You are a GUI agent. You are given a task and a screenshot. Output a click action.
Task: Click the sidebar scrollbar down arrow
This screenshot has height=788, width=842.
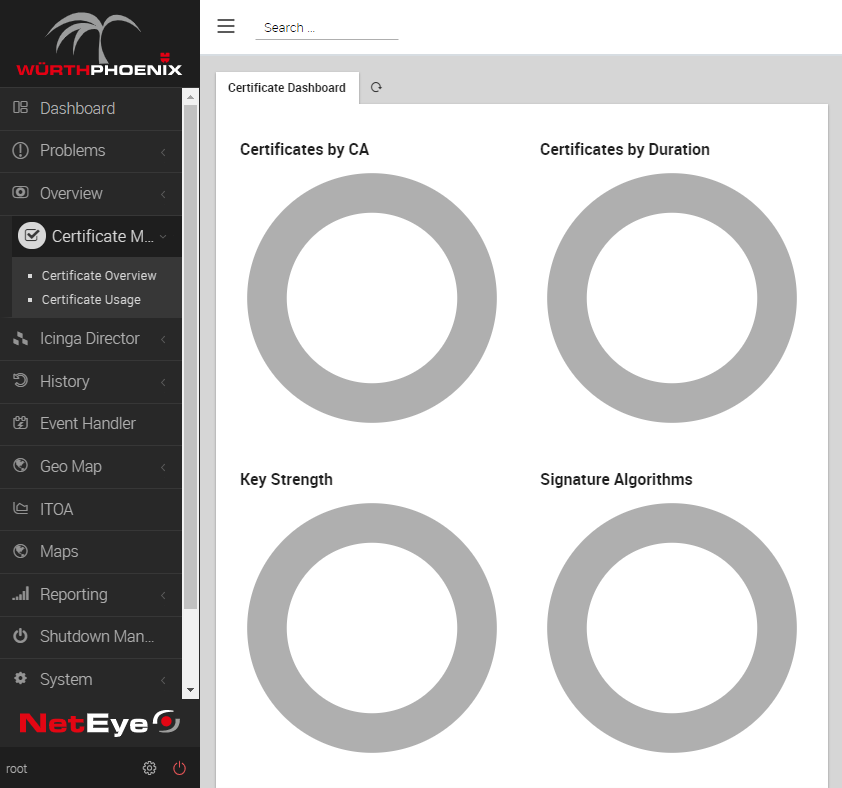[x=190, y=690]
